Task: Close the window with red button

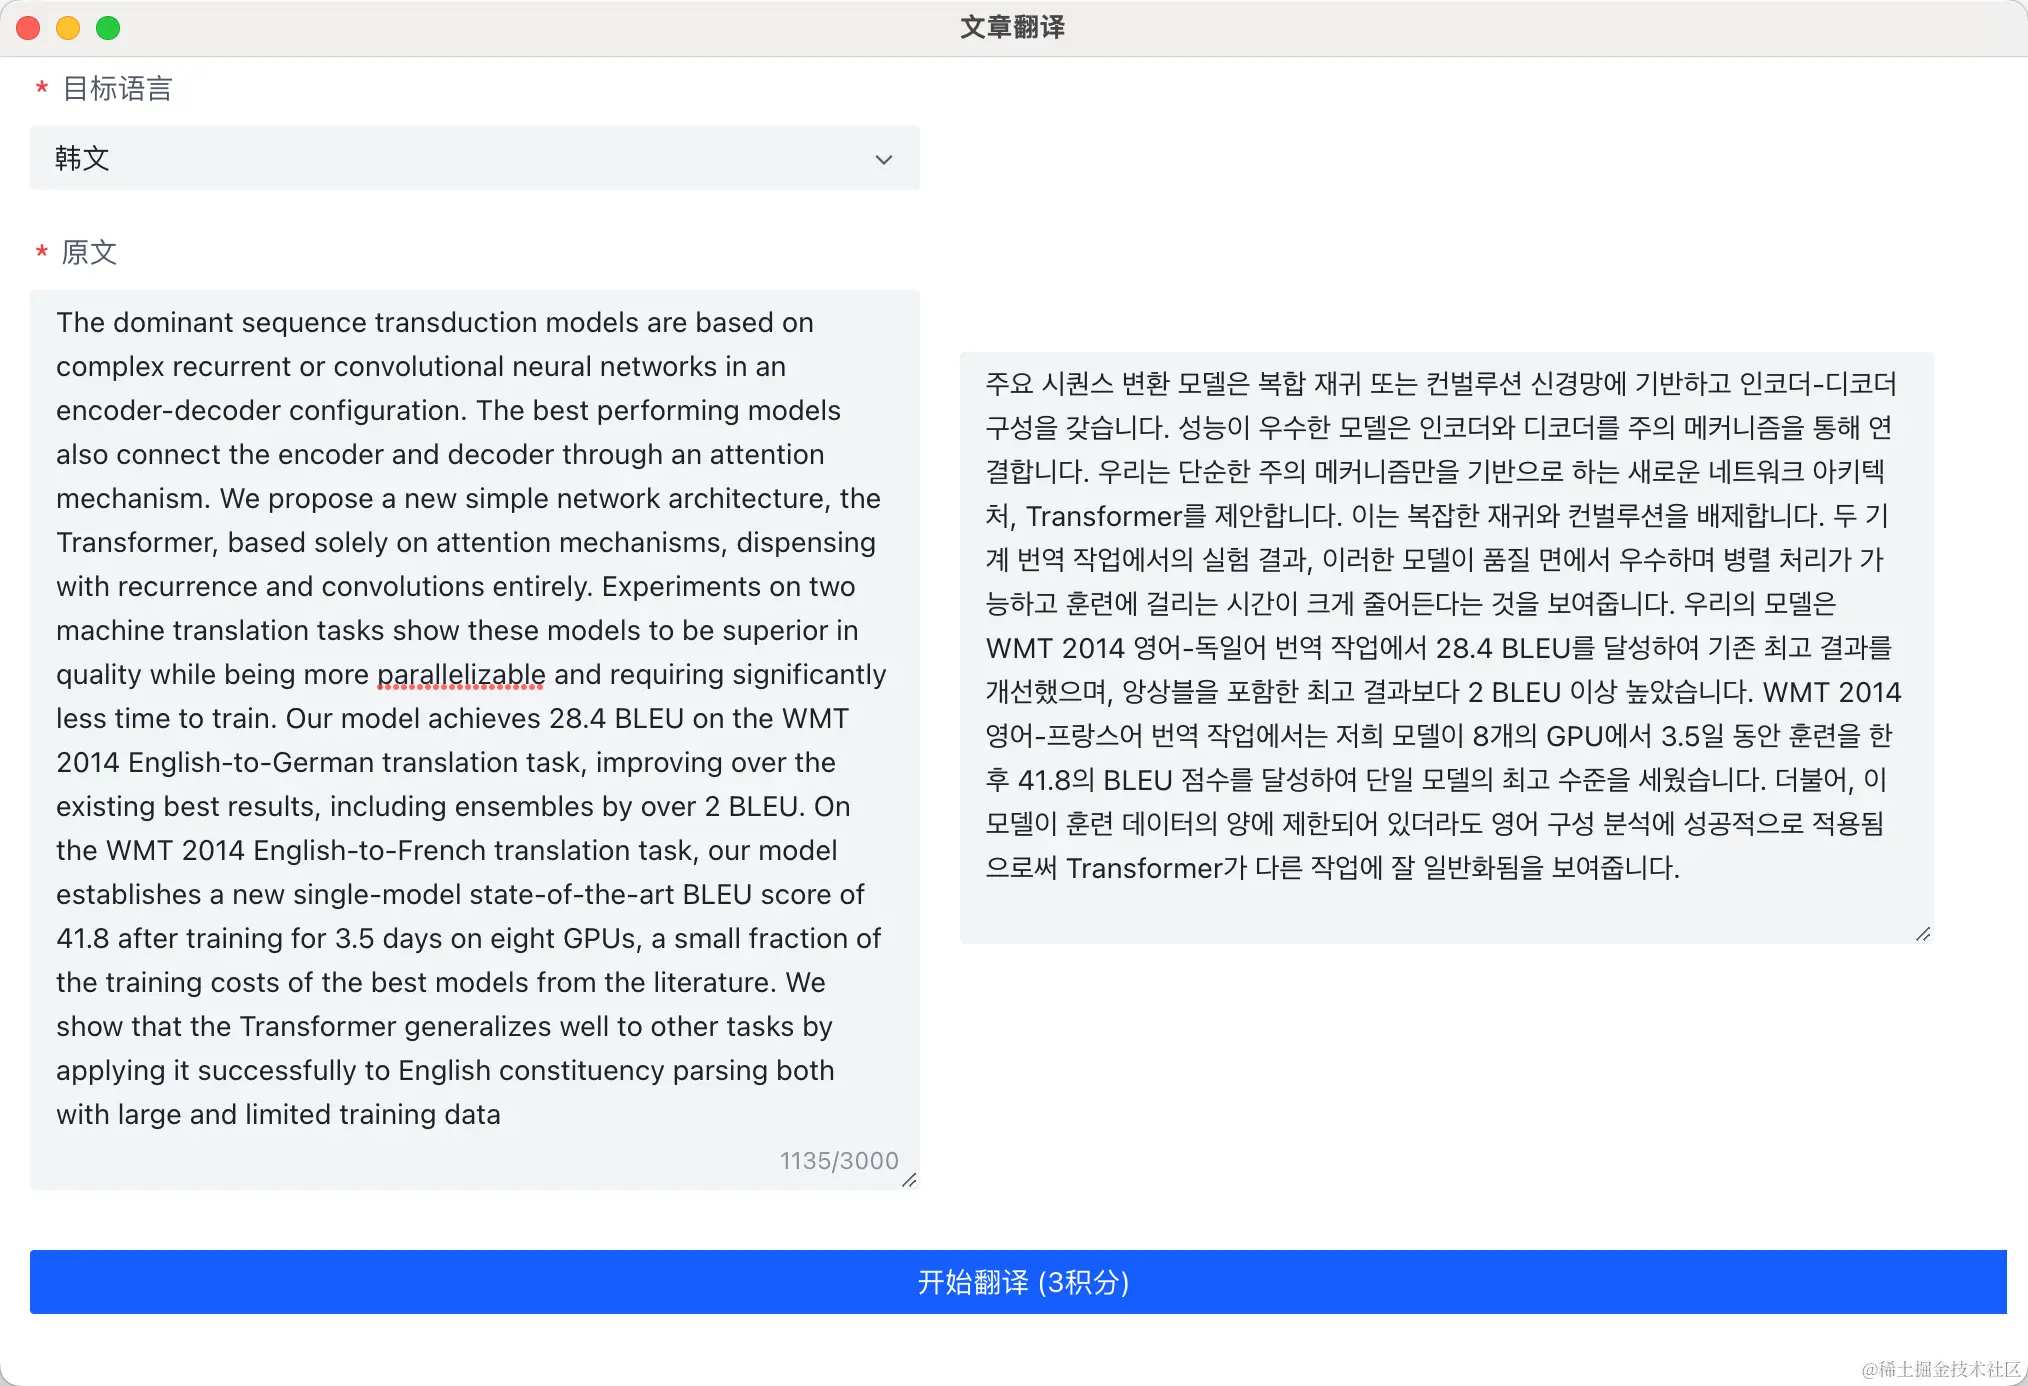Action: (28, 28)
